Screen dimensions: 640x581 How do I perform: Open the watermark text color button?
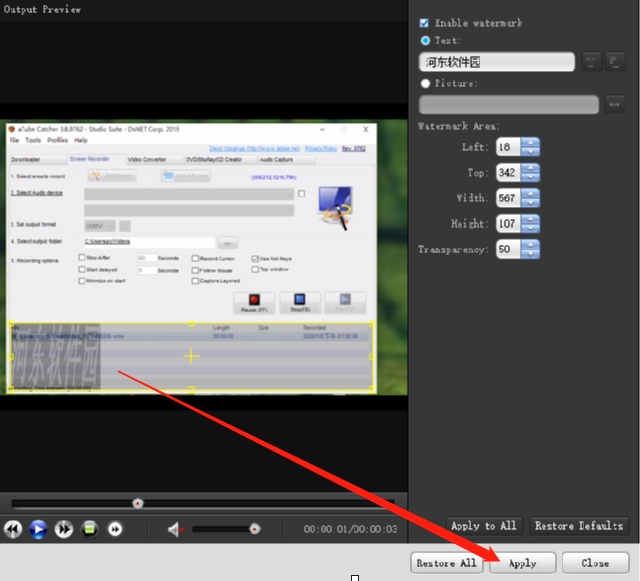[x=614, y=62]
